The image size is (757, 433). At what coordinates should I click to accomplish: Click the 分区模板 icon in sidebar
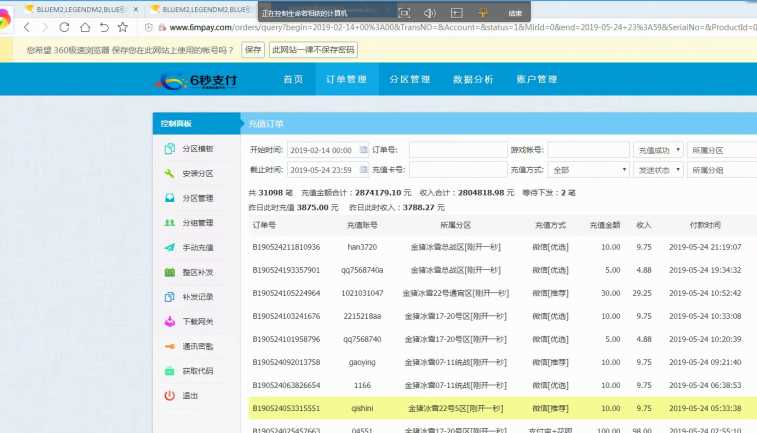169,148
